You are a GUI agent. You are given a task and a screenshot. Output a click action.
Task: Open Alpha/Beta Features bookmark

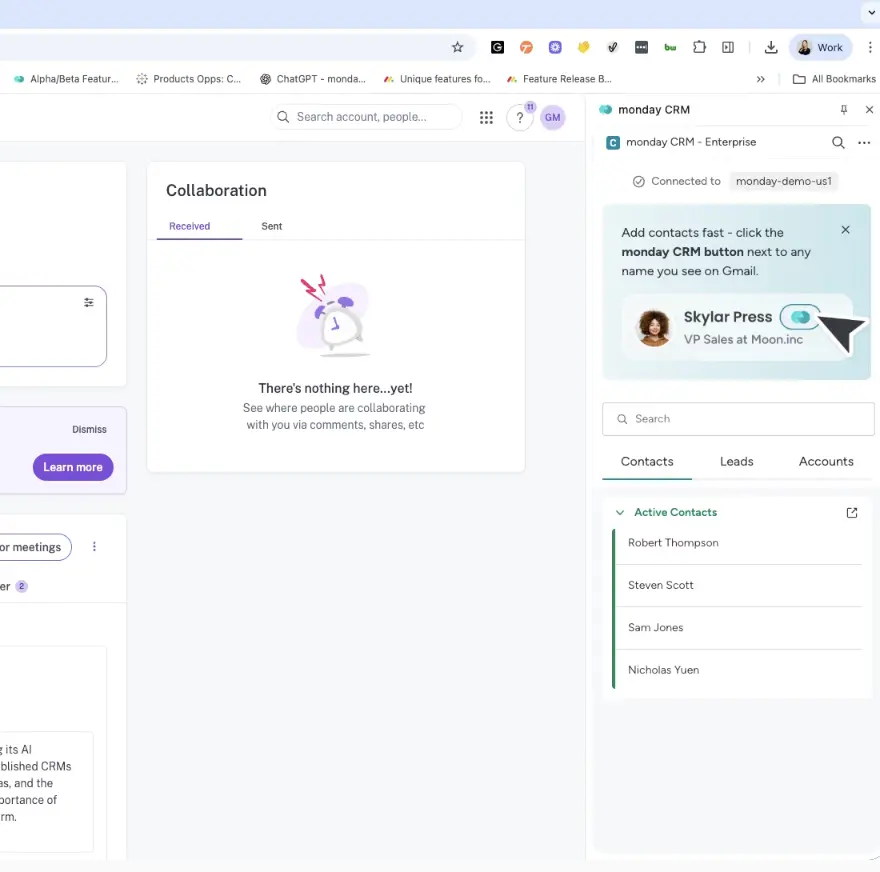coord(66,79)
